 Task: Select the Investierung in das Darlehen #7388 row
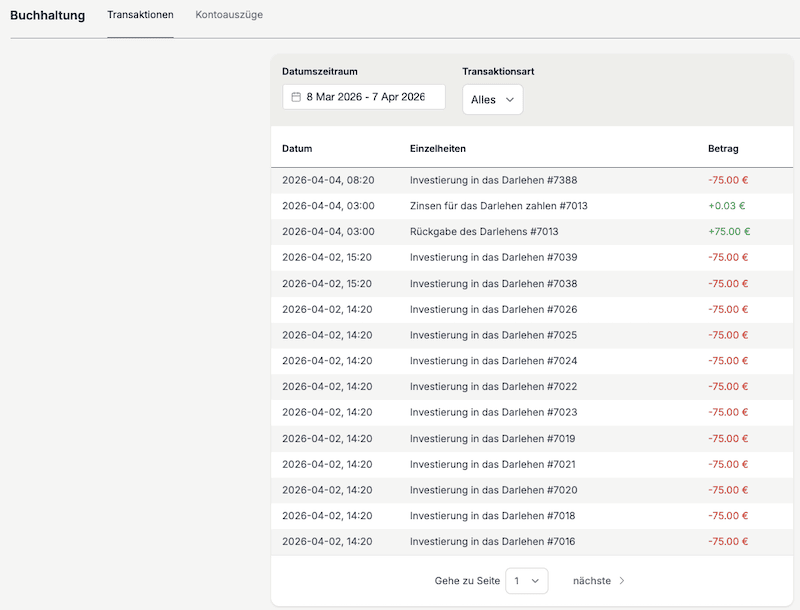[x=493, y=180]
